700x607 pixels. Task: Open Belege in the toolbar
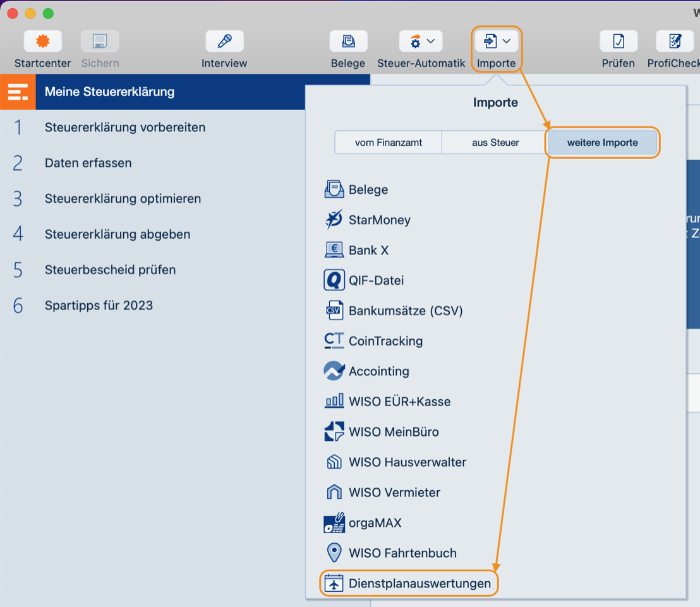(x=348, y=41)
